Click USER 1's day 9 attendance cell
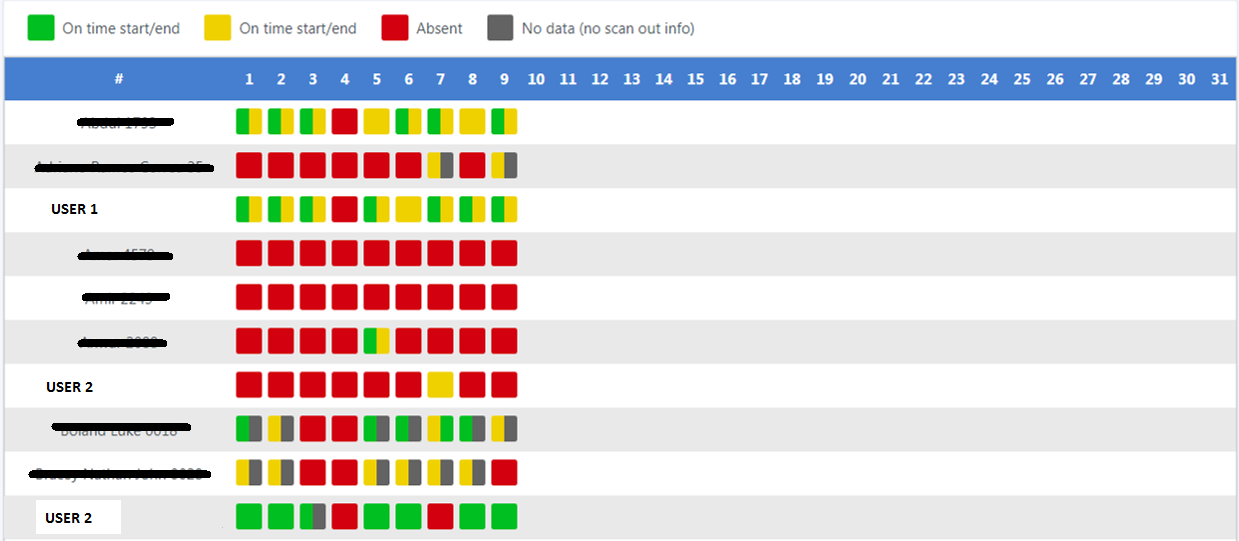Screen dimensions: 1239x541 (504, 209)
